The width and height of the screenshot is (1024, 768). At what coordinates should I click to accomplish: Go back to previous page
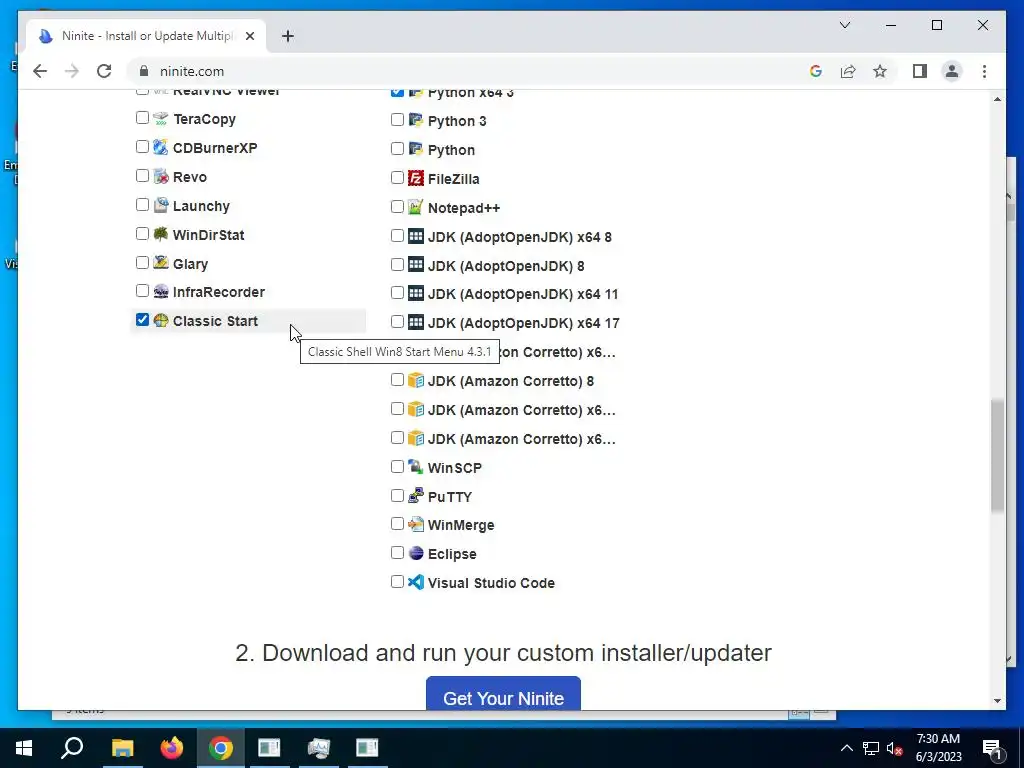point(40,71)
